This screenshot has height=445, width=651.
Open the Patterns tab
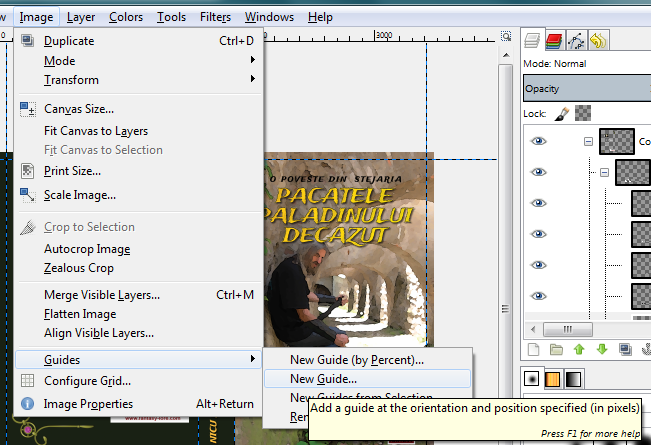(x=552, y=379)
